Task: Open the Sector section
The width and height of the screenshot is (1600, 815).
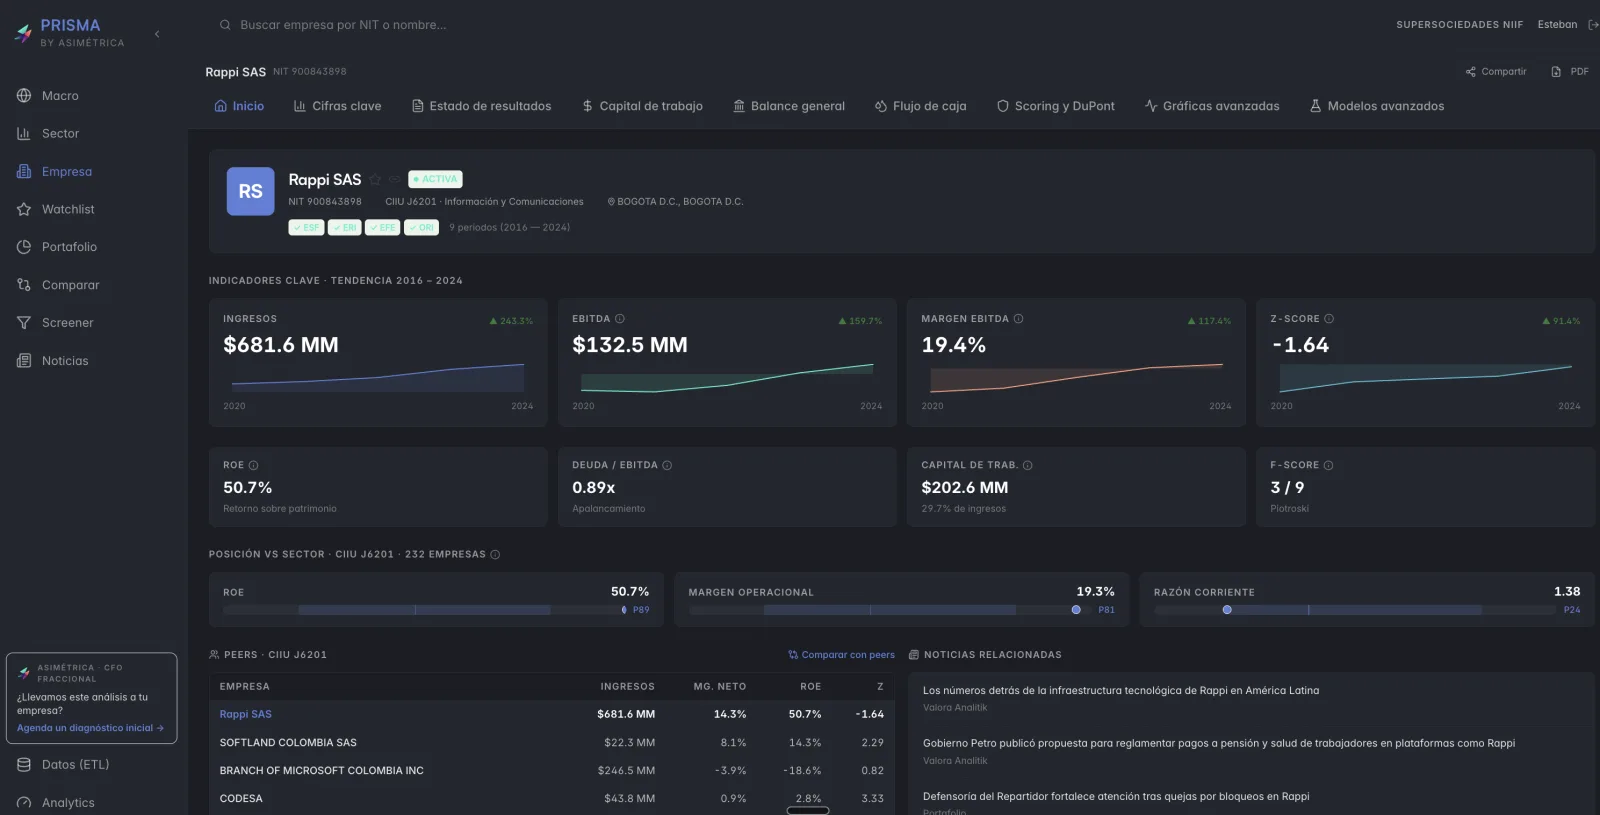Action: tap(60, 134)
